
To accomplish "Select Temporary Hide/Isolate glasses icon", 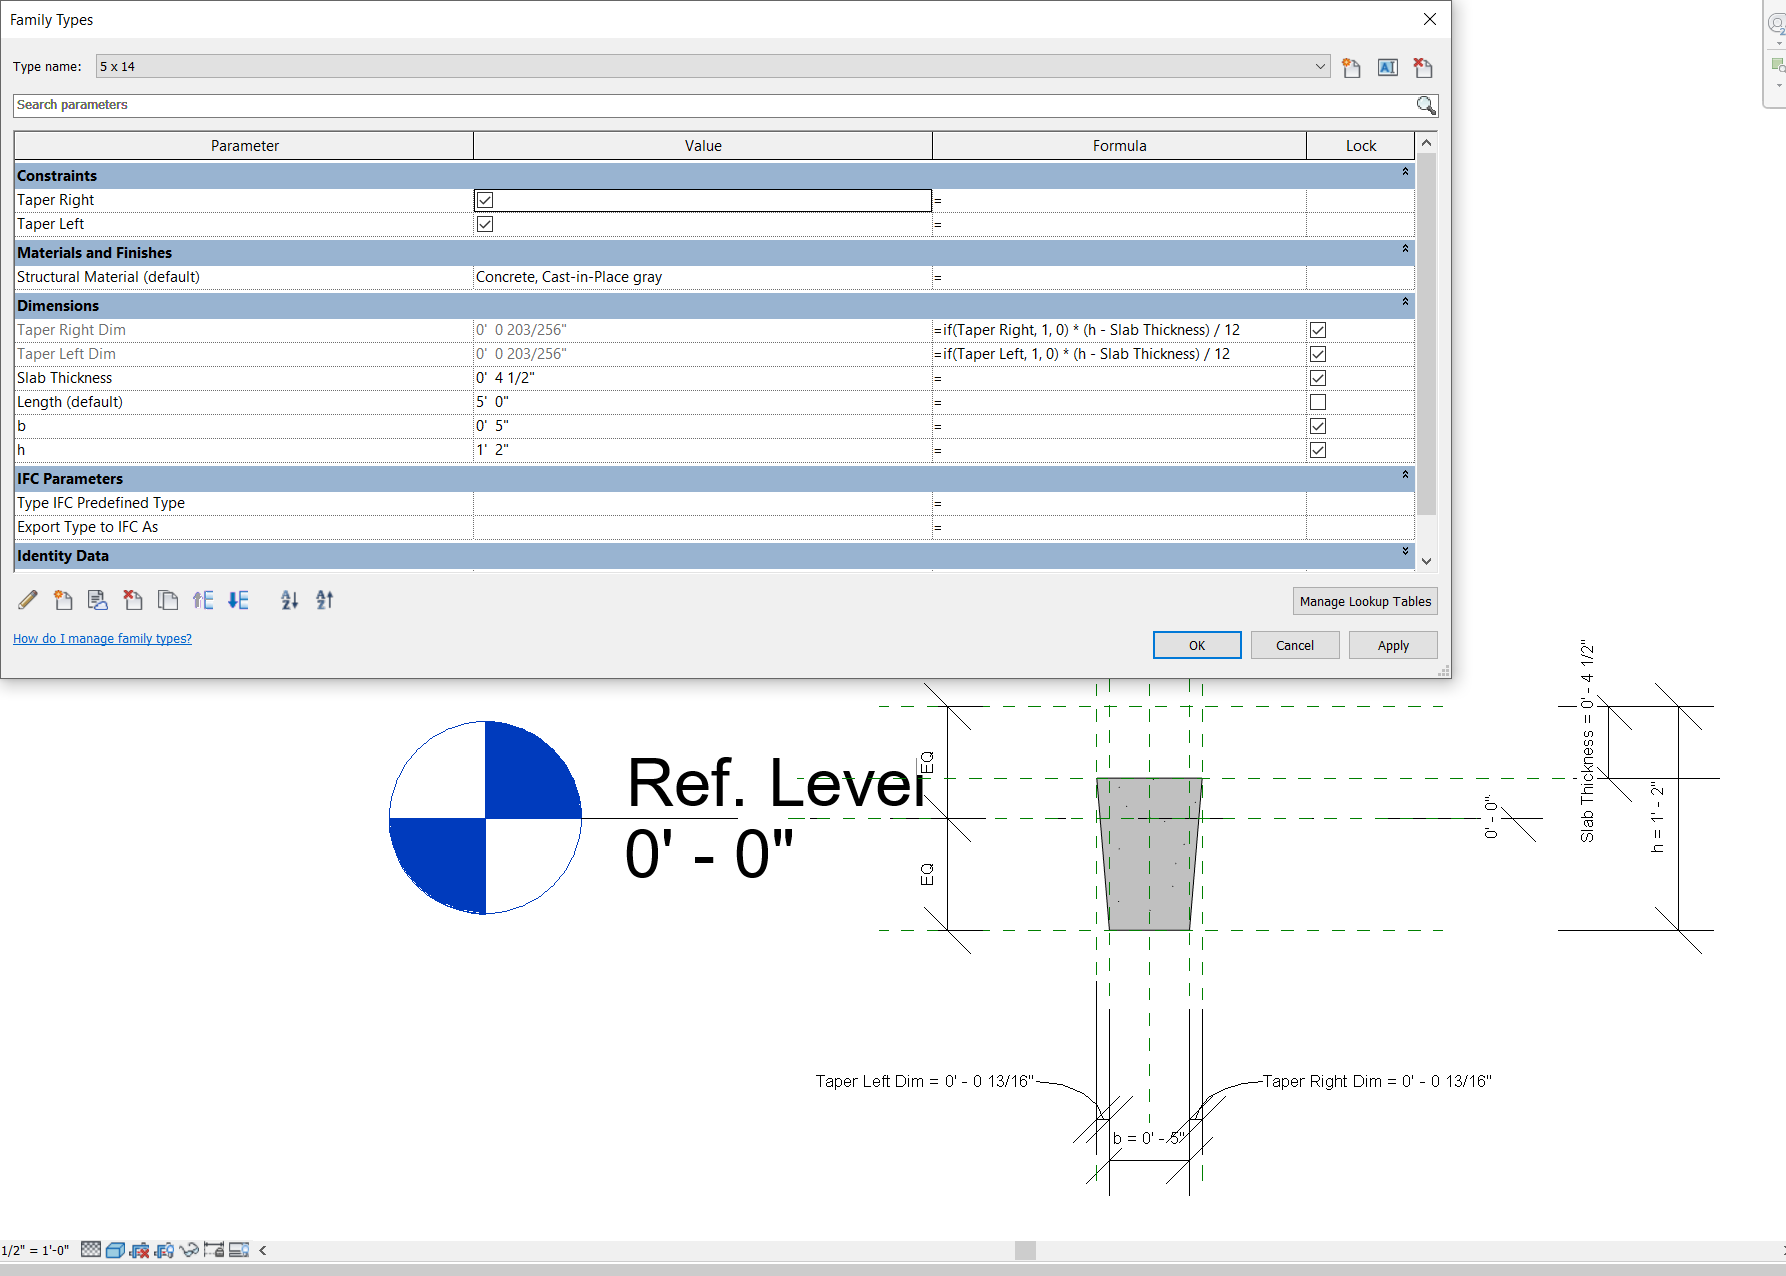I will pos(190,1250).
